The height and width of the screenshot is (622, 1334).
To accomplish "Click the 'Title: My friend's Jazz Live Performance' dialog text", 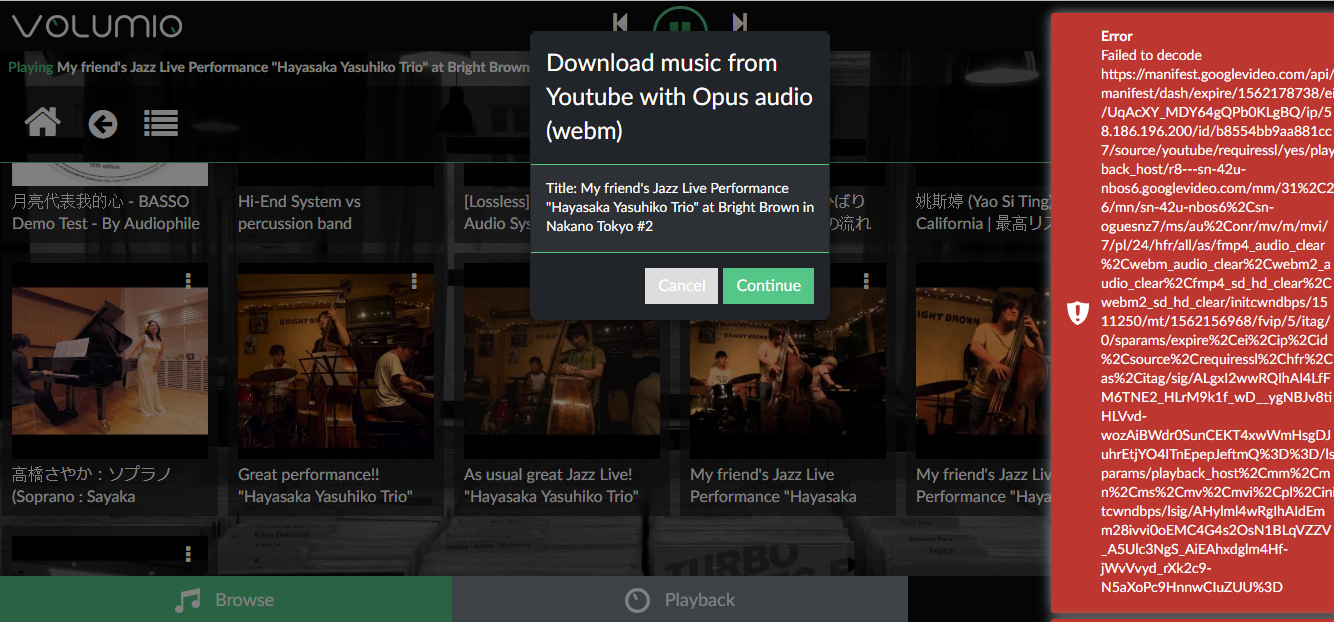I will pos(680,207).
